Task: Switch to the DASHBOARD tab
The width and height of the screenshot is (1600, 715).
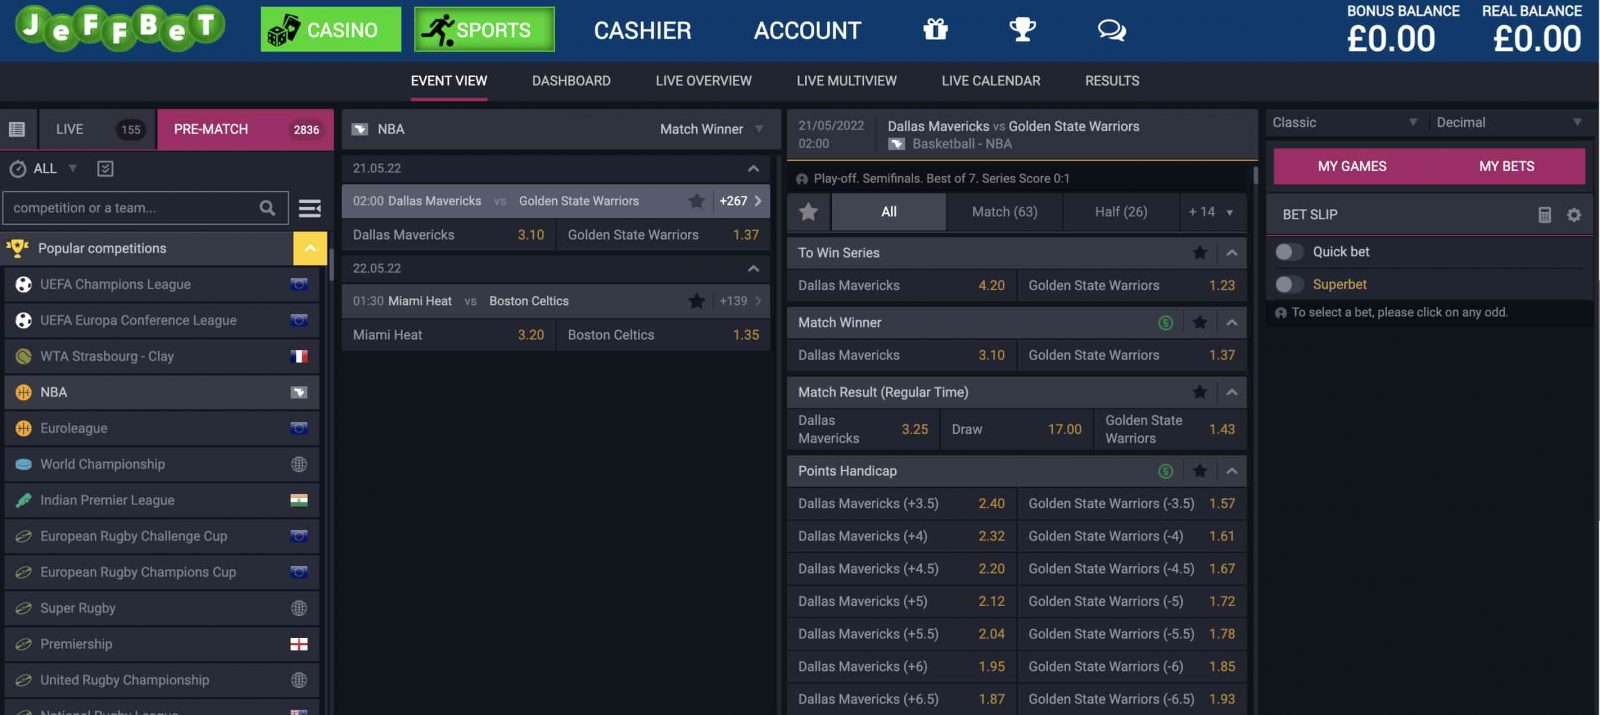Action: click(x=571, y=81)
